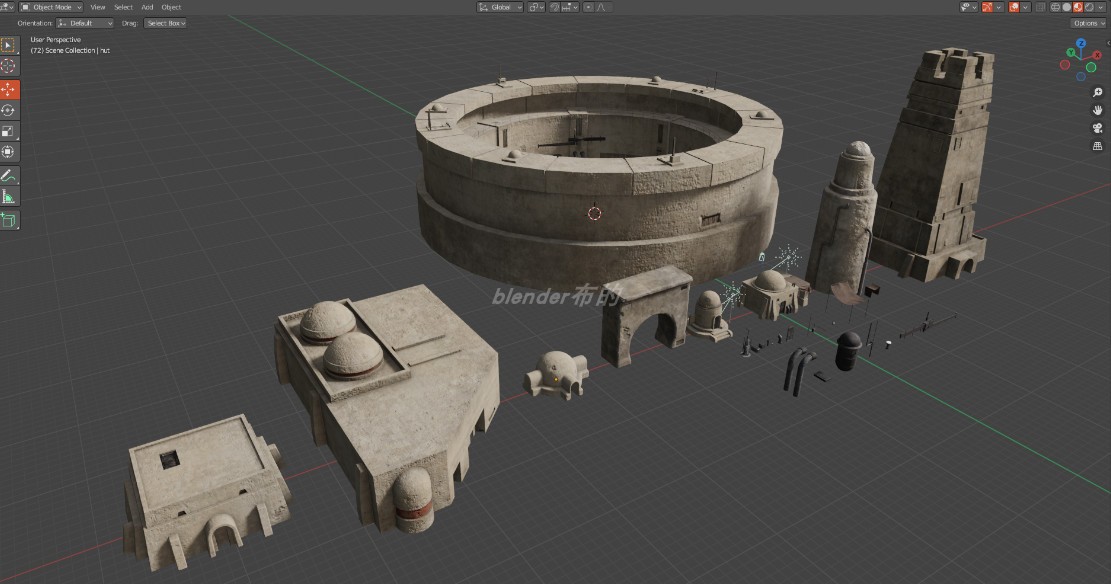Select the Transform tool
This screenshot has width=1111, height=584.
coord(9,152)
